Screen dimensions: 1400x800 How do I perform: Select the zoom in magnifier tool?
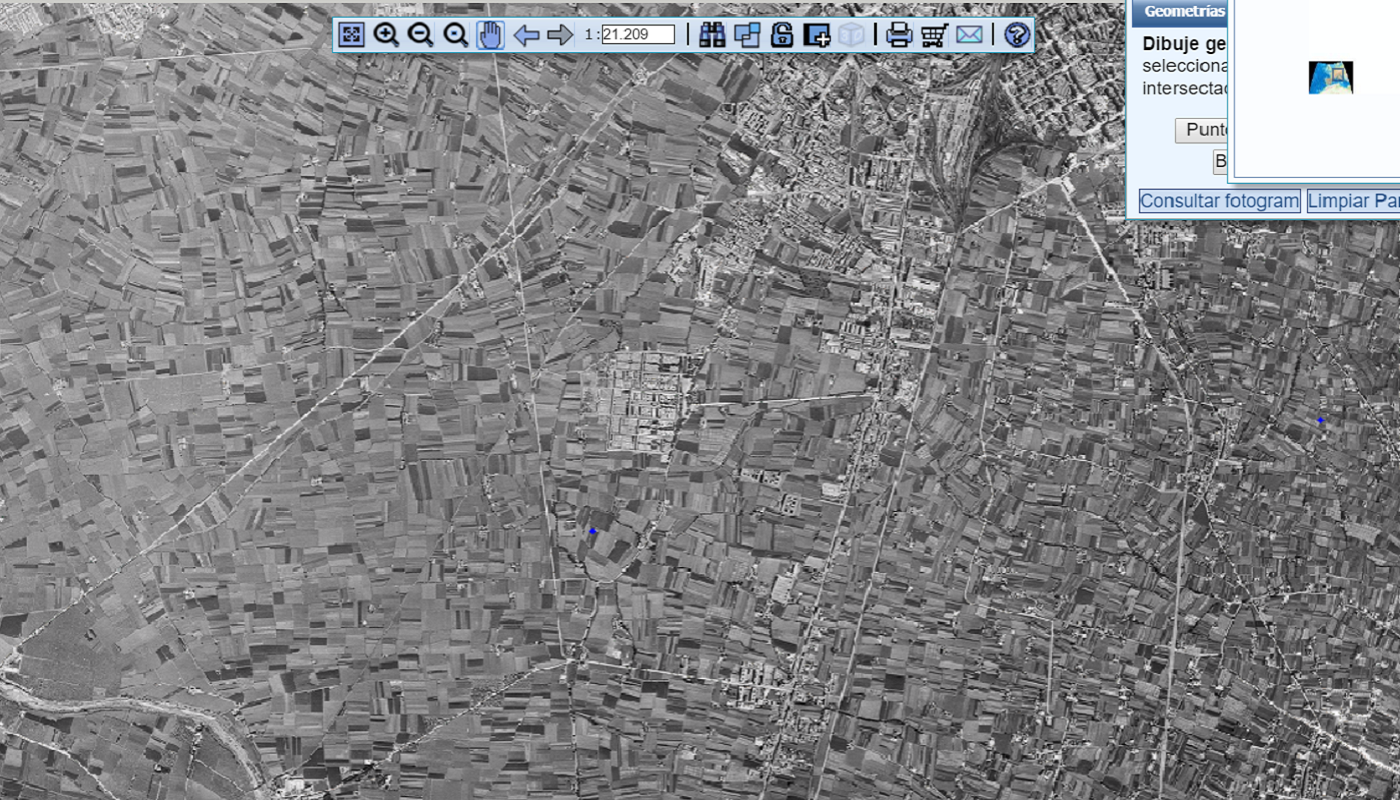click(x=386, y=35)
